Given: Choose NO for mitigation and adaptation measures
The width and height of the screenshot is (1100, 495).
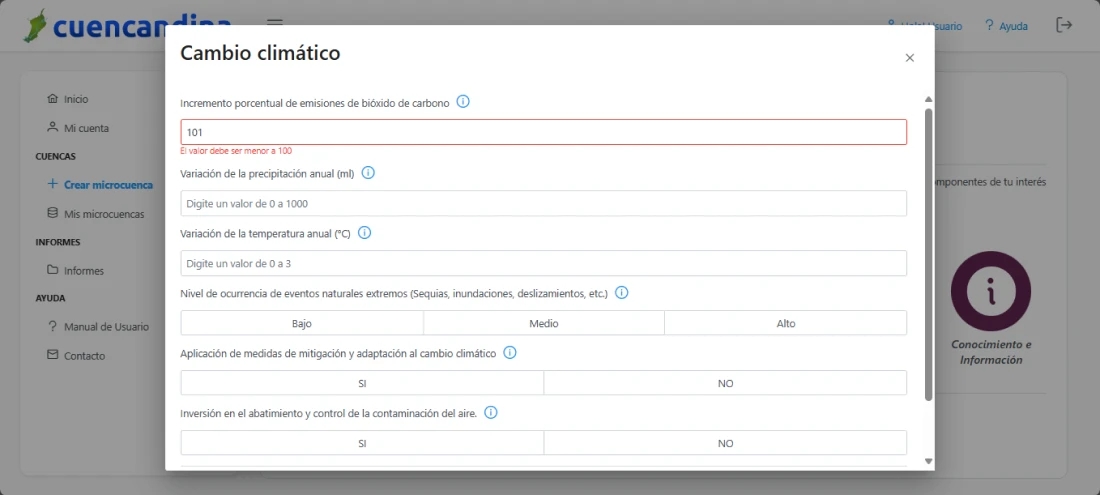Looking at the screenshot, I should 725,383.
